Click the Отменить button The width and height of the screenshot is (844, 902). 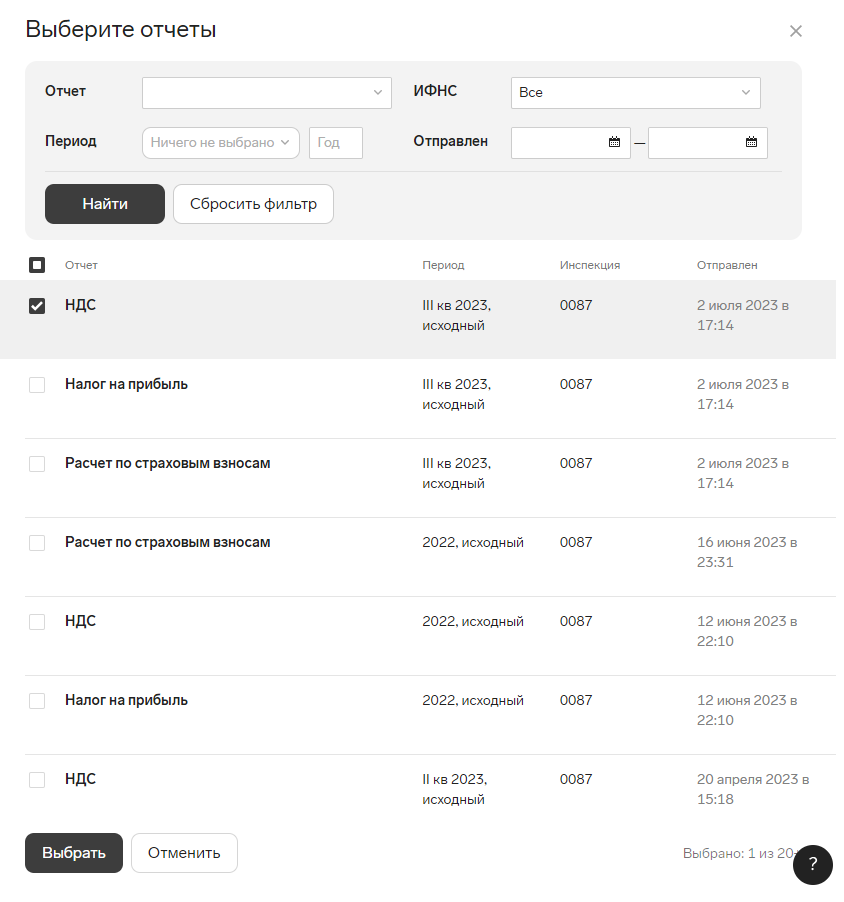pos(184,853)
